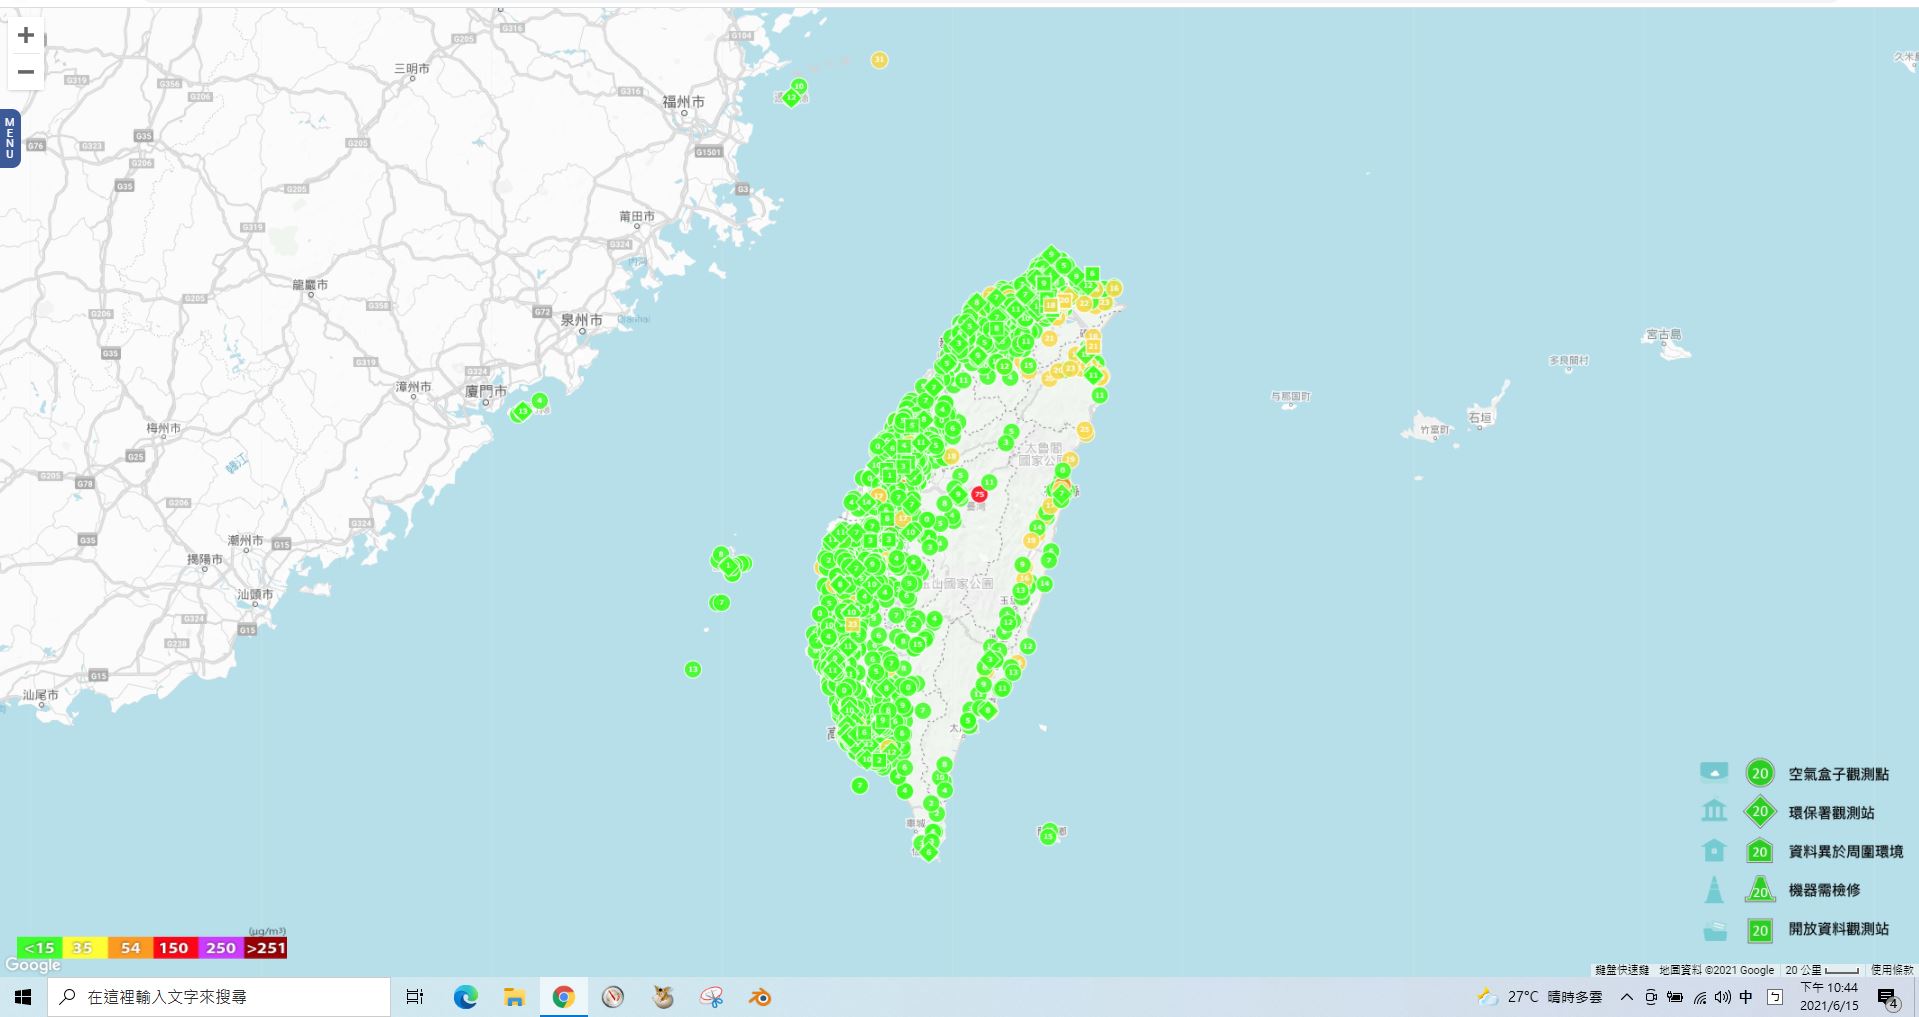Click the diamond green 20 legend marker
Viewport: 1919px width, 1017px height.
[x=1760, y=812]
